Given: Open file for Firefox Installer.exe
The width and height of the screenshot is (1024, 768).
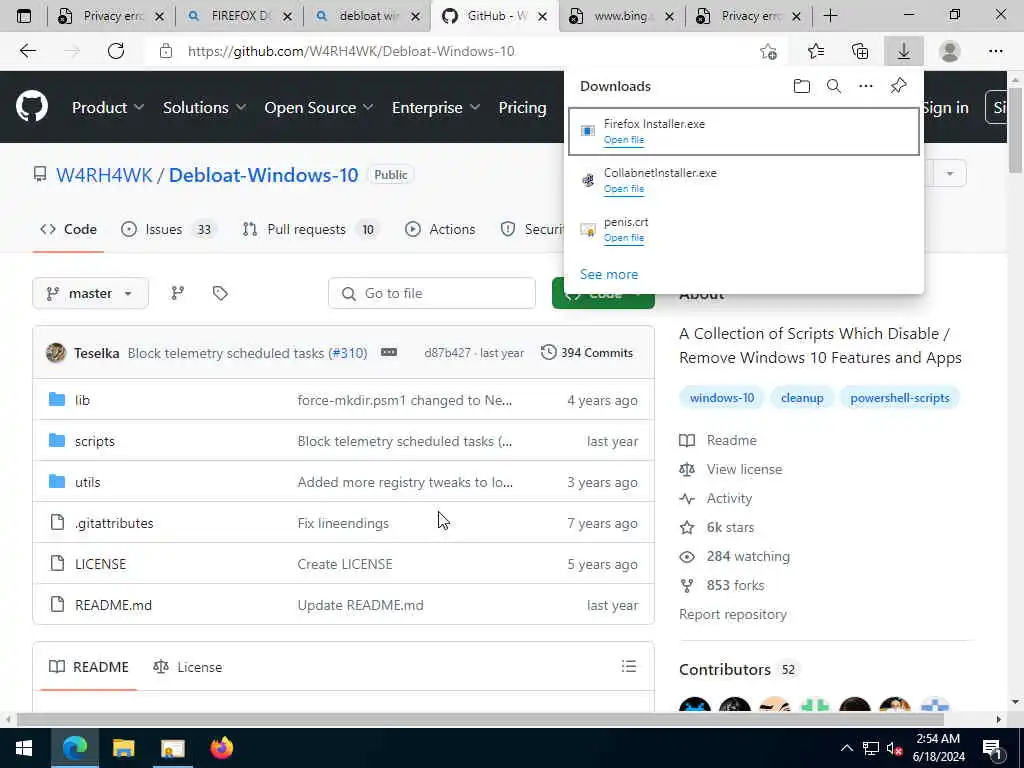Looking at the screenshot, I should coord(624,140).
